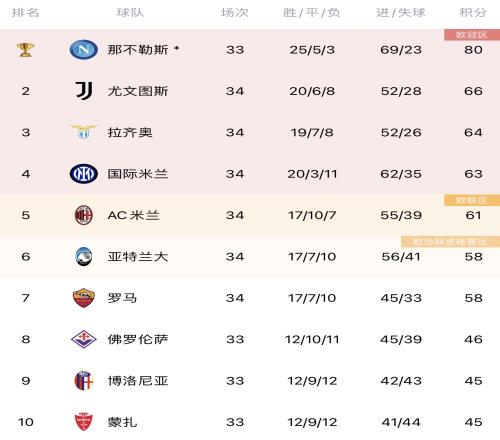Open team name 尤文图斯
The height and width of the screenshot is (440, 500).
pos(138,91)
